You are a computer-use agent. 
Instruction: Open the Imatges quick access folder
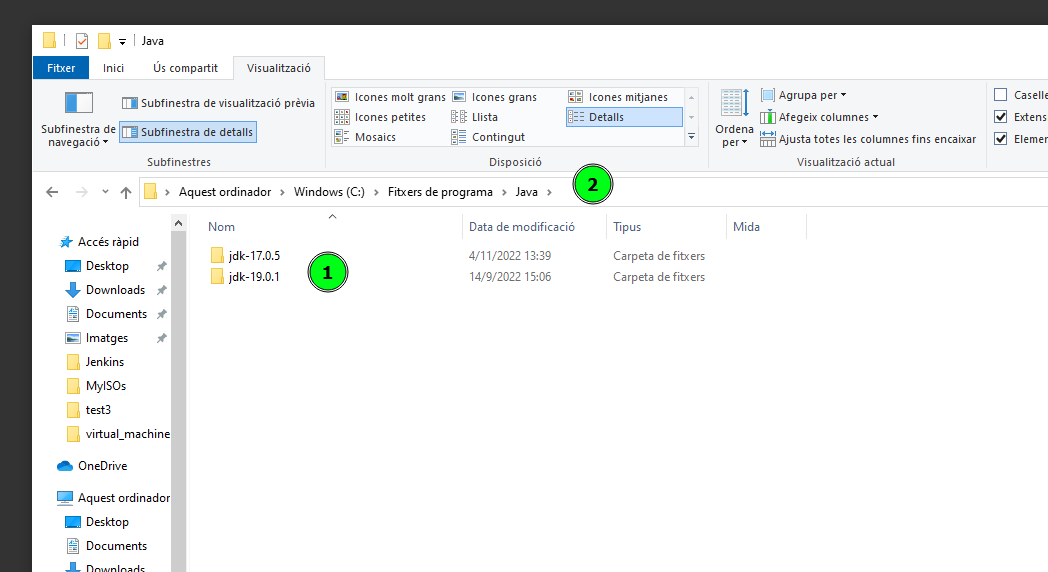point(97,338)
